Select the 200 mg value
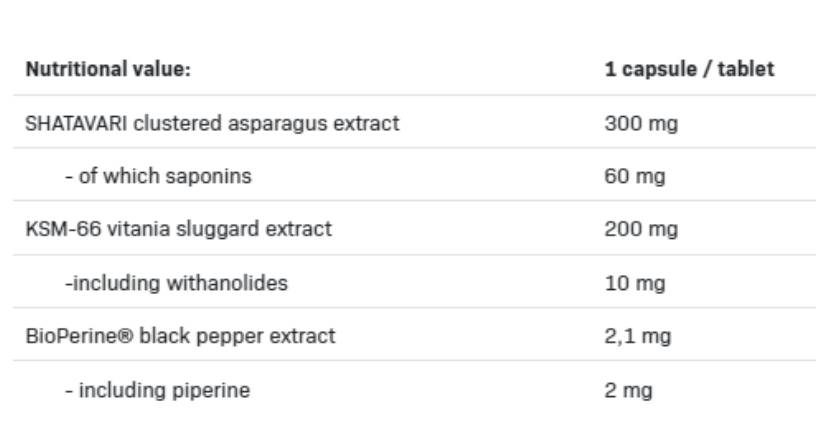 pyautogui.click(x=641, y=229)
